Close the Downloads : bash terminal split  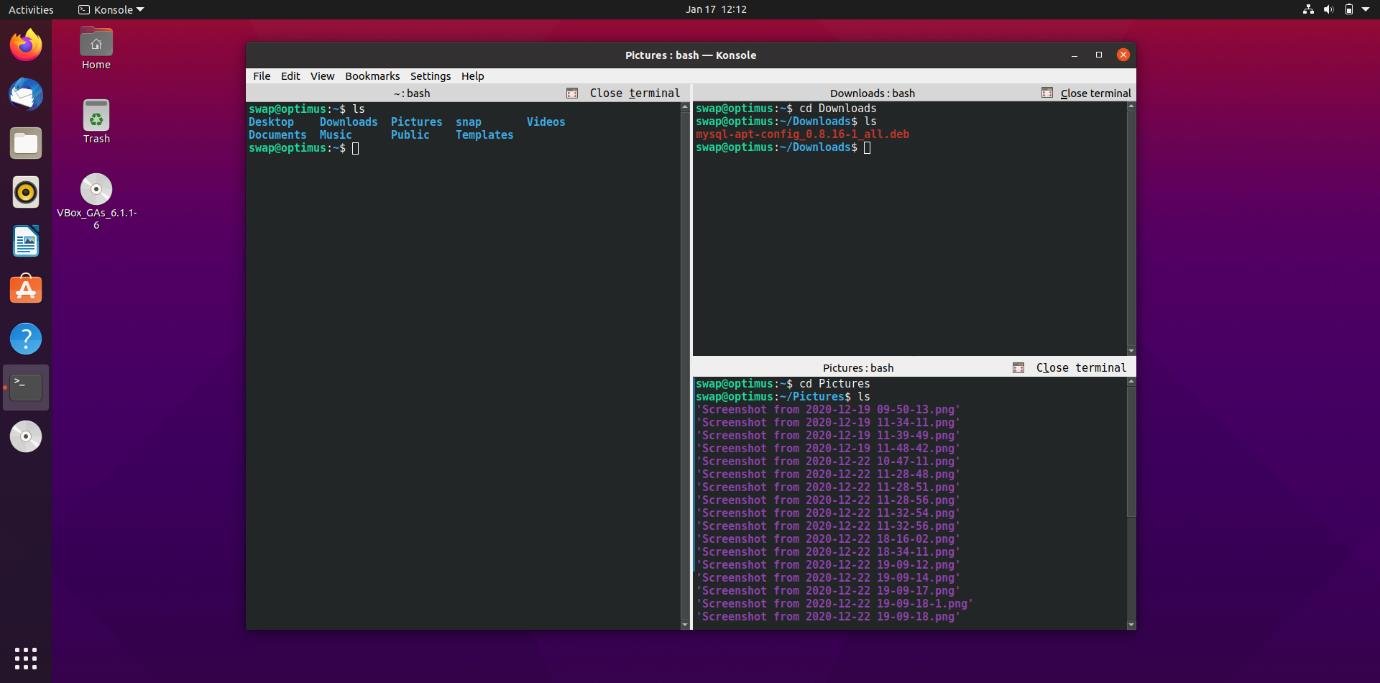click(1095, 93)
